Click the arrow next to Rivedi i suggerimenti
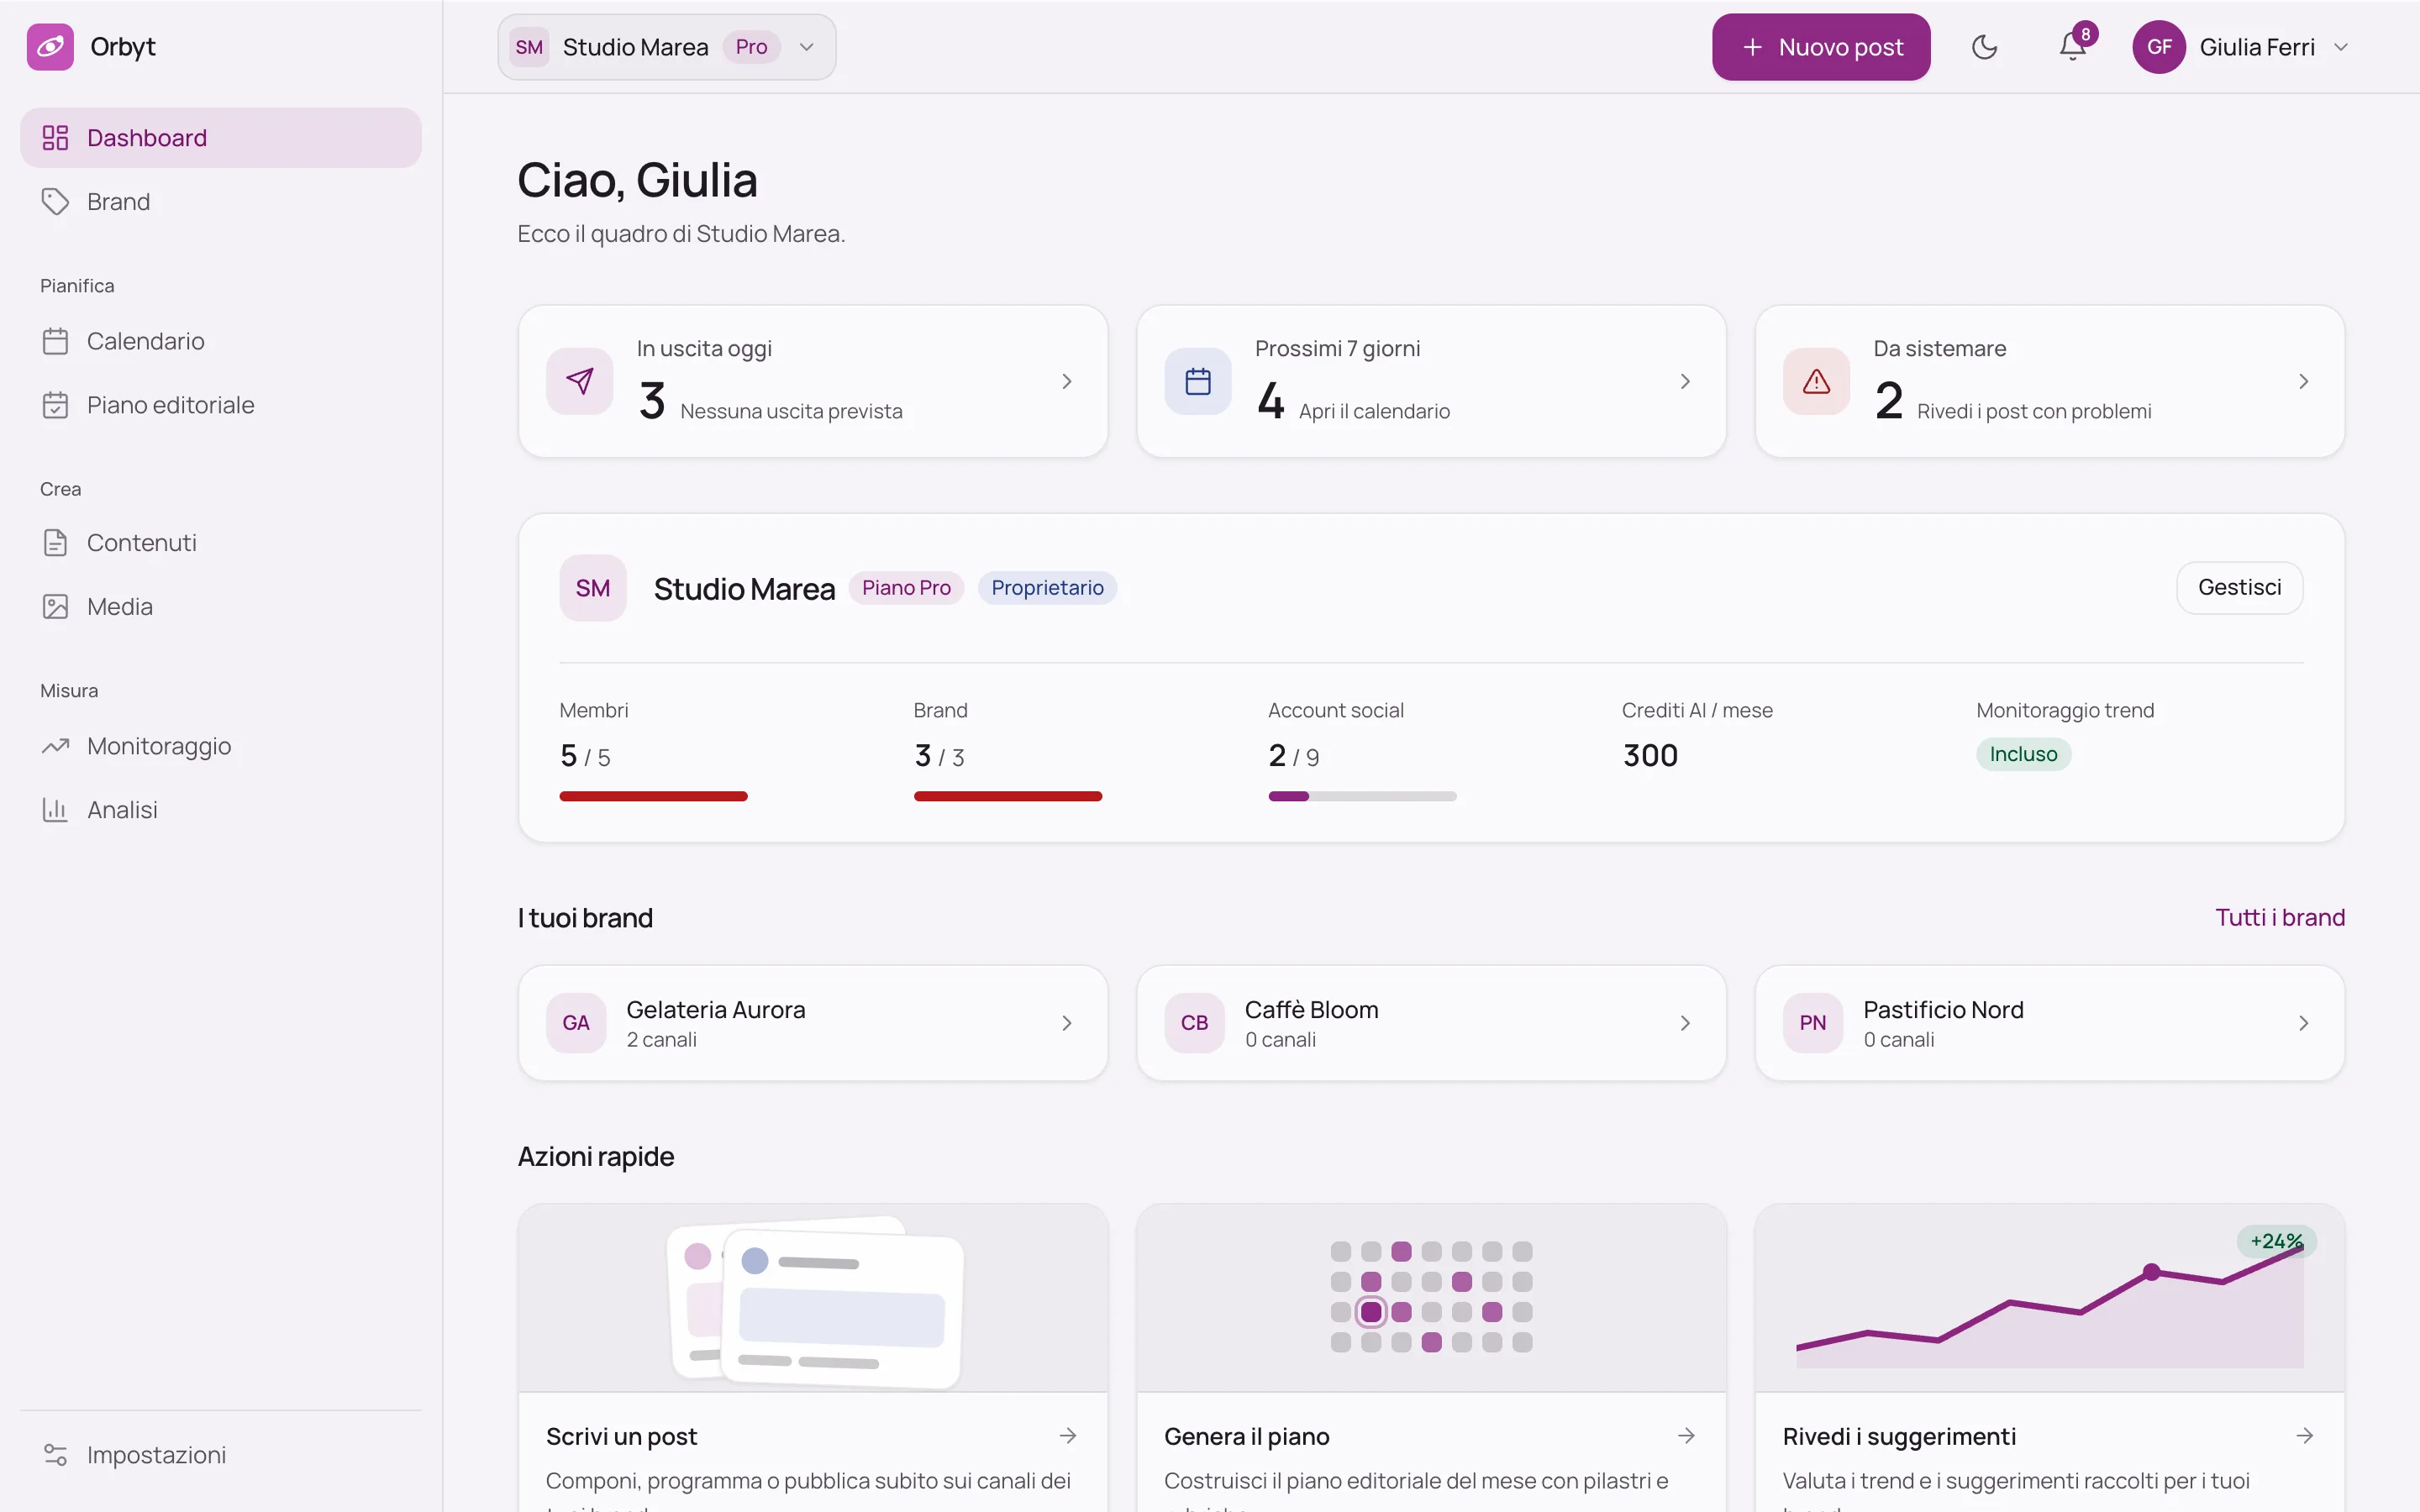This screenshot has width=2420, height=1512. (x=2304, y=1436)
